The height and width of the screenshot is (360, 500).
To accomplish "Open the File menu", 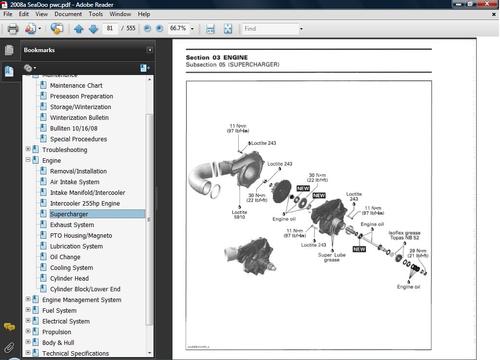I will pos(8,14).
